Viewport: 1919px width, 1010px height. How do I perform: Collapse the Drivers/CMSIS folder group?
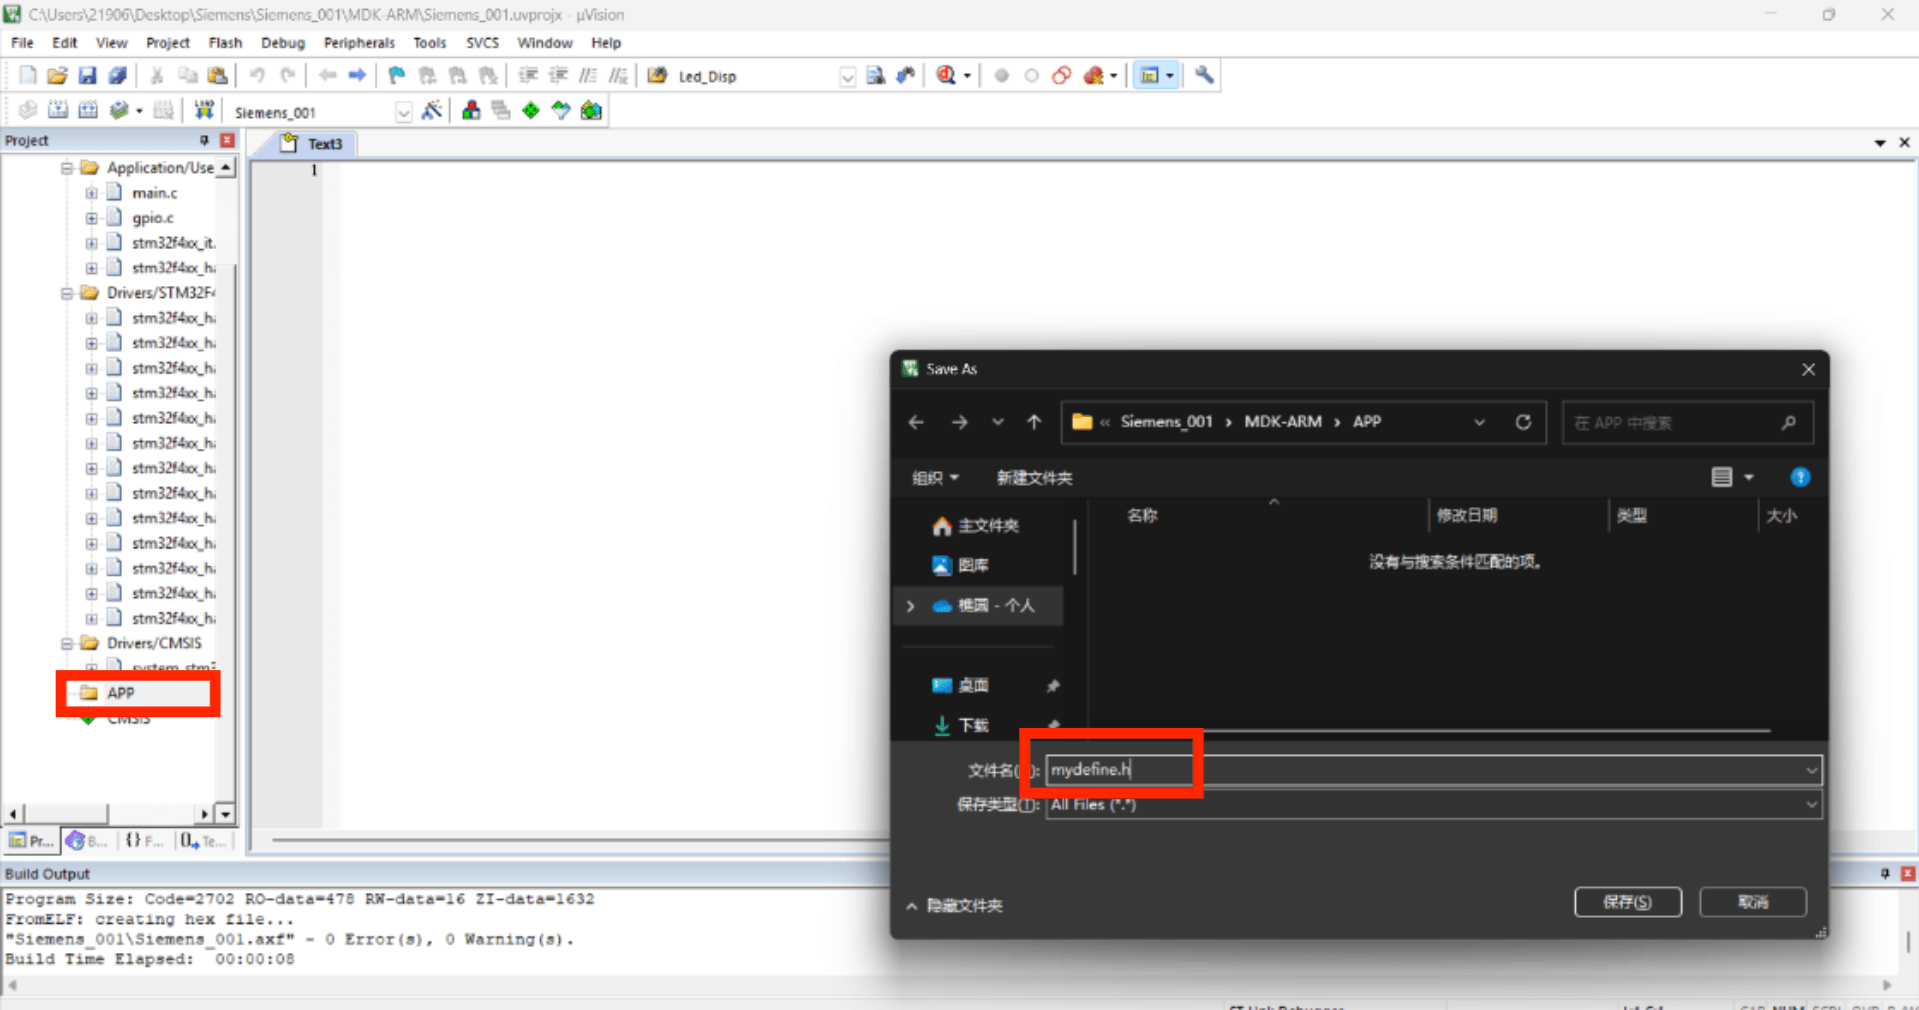pyautogui.click(x=67, y=643)
